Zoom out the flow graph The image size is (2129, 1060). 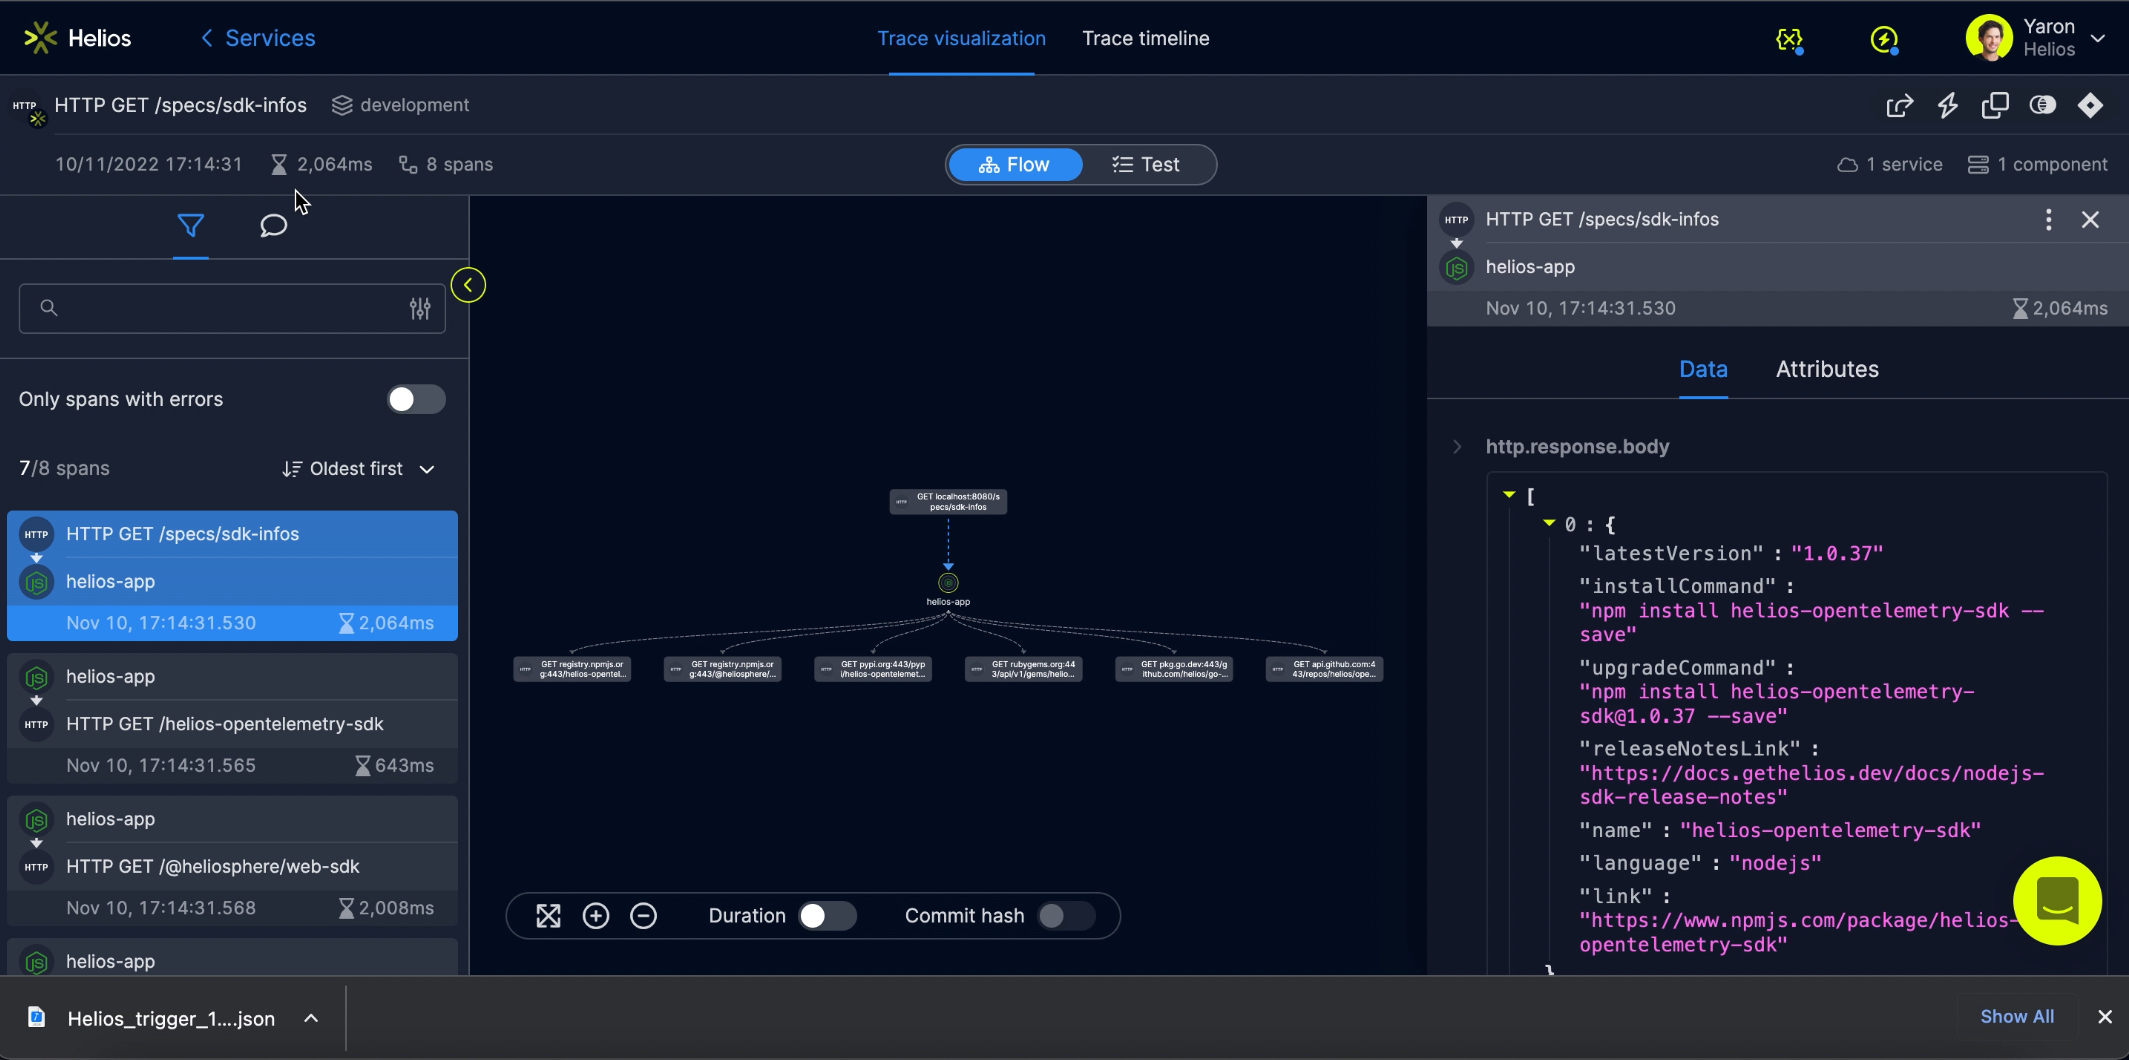point(644,916)
